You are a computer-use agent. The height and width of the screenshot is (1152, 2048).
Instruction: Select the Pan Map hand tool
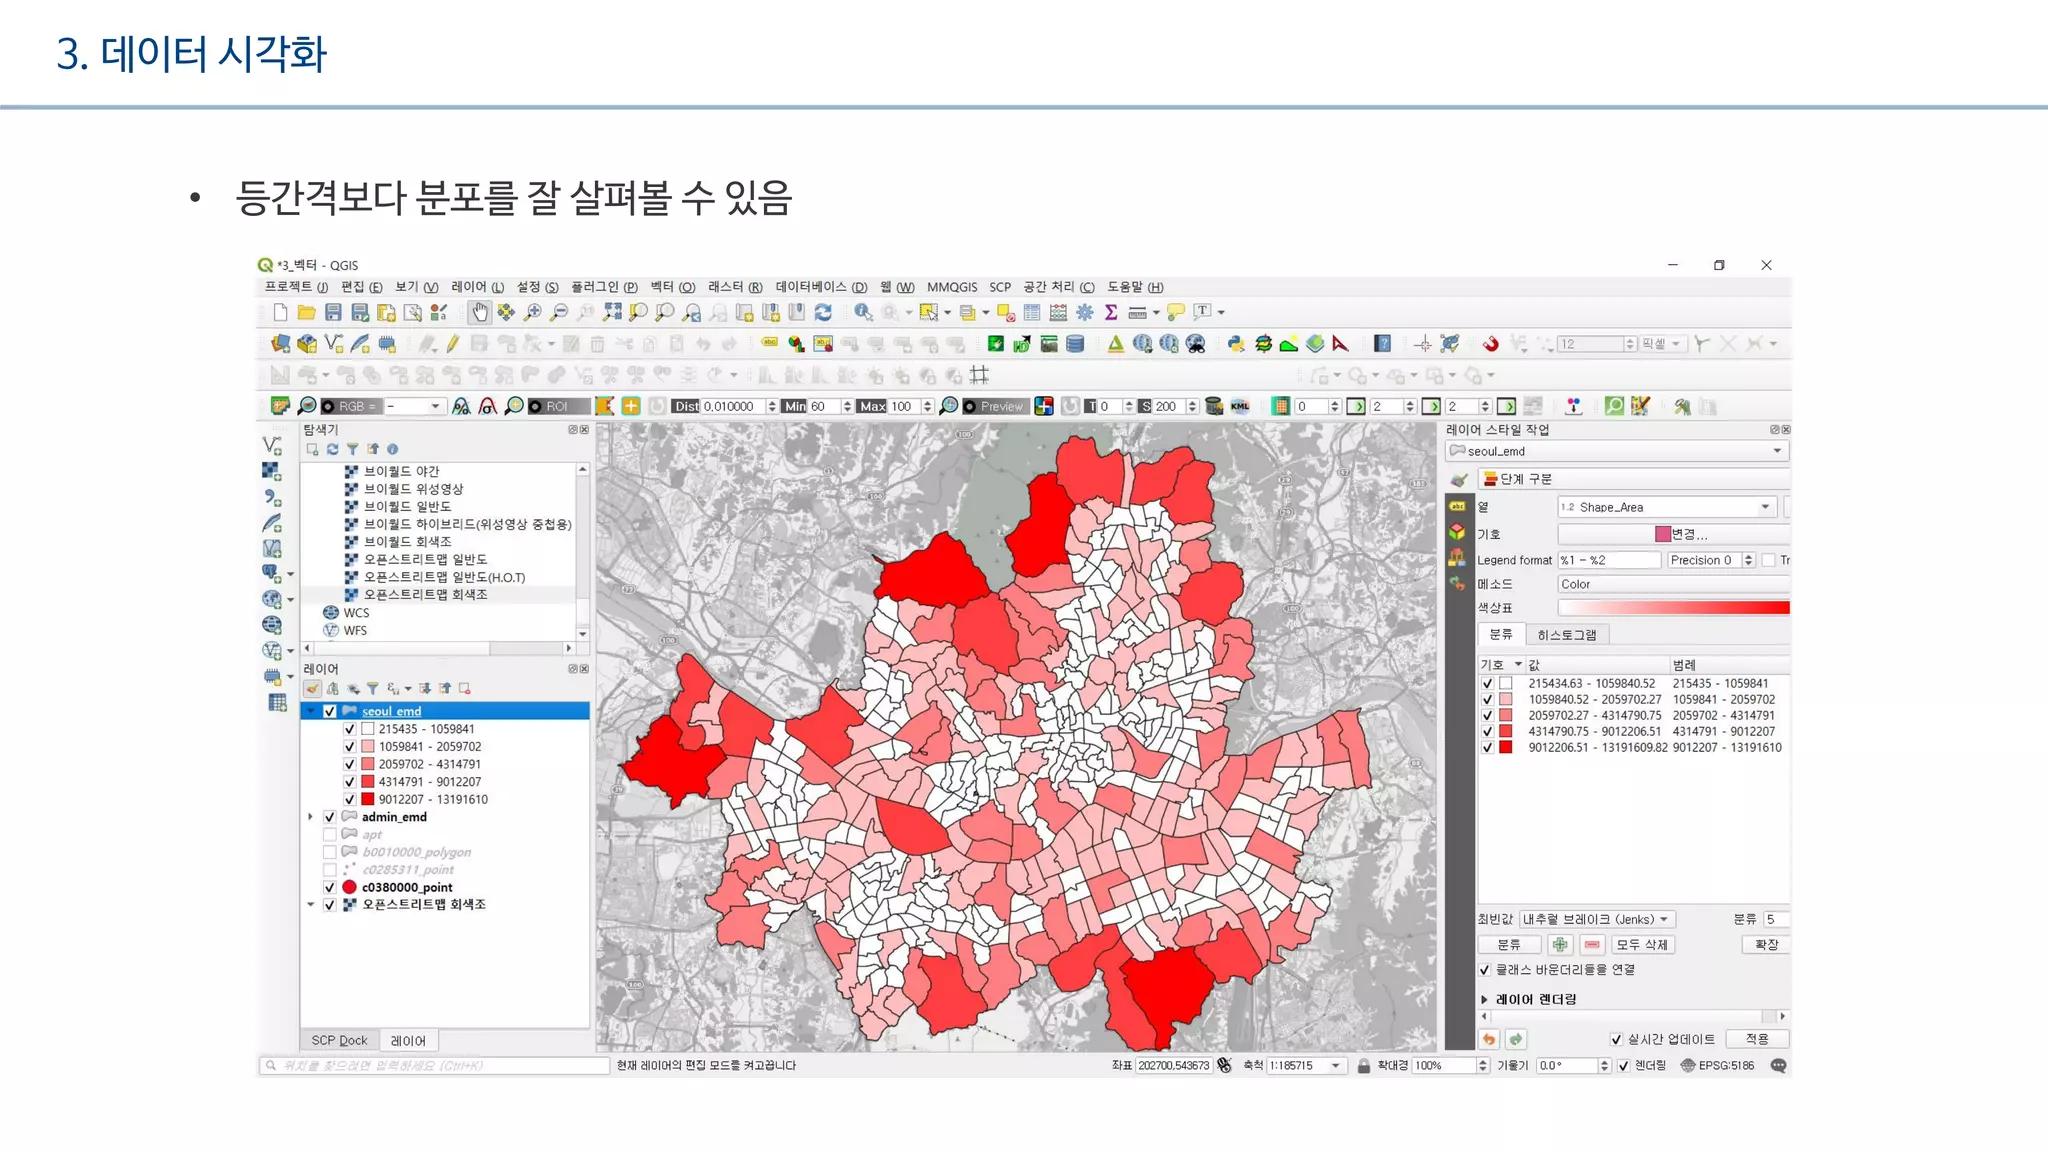click(x=480, y=313)
